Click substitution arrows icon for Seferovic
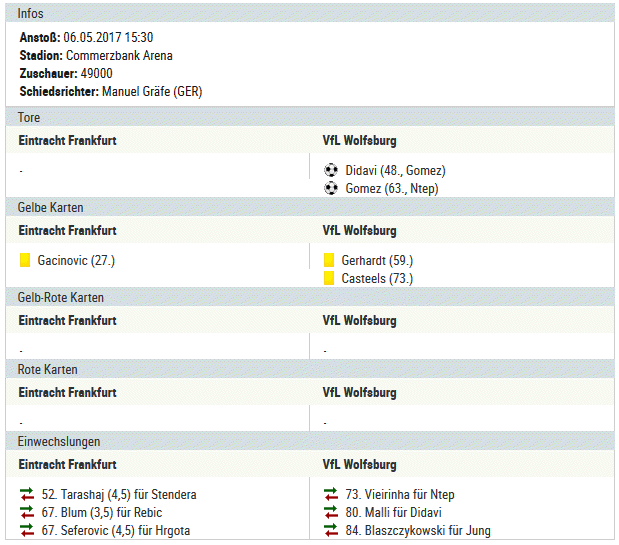This screenshot has width=619, height=545. [x=27, y=530]
